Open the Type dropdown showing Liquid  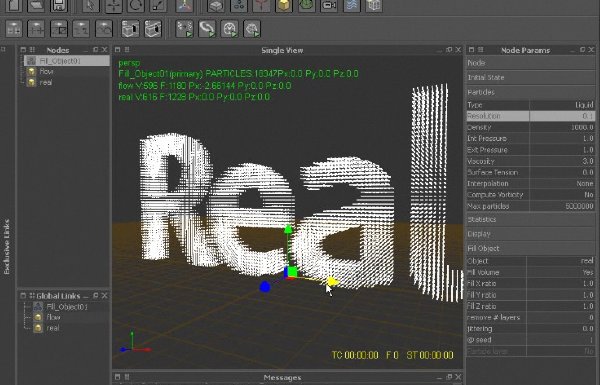tap(562, 105)
